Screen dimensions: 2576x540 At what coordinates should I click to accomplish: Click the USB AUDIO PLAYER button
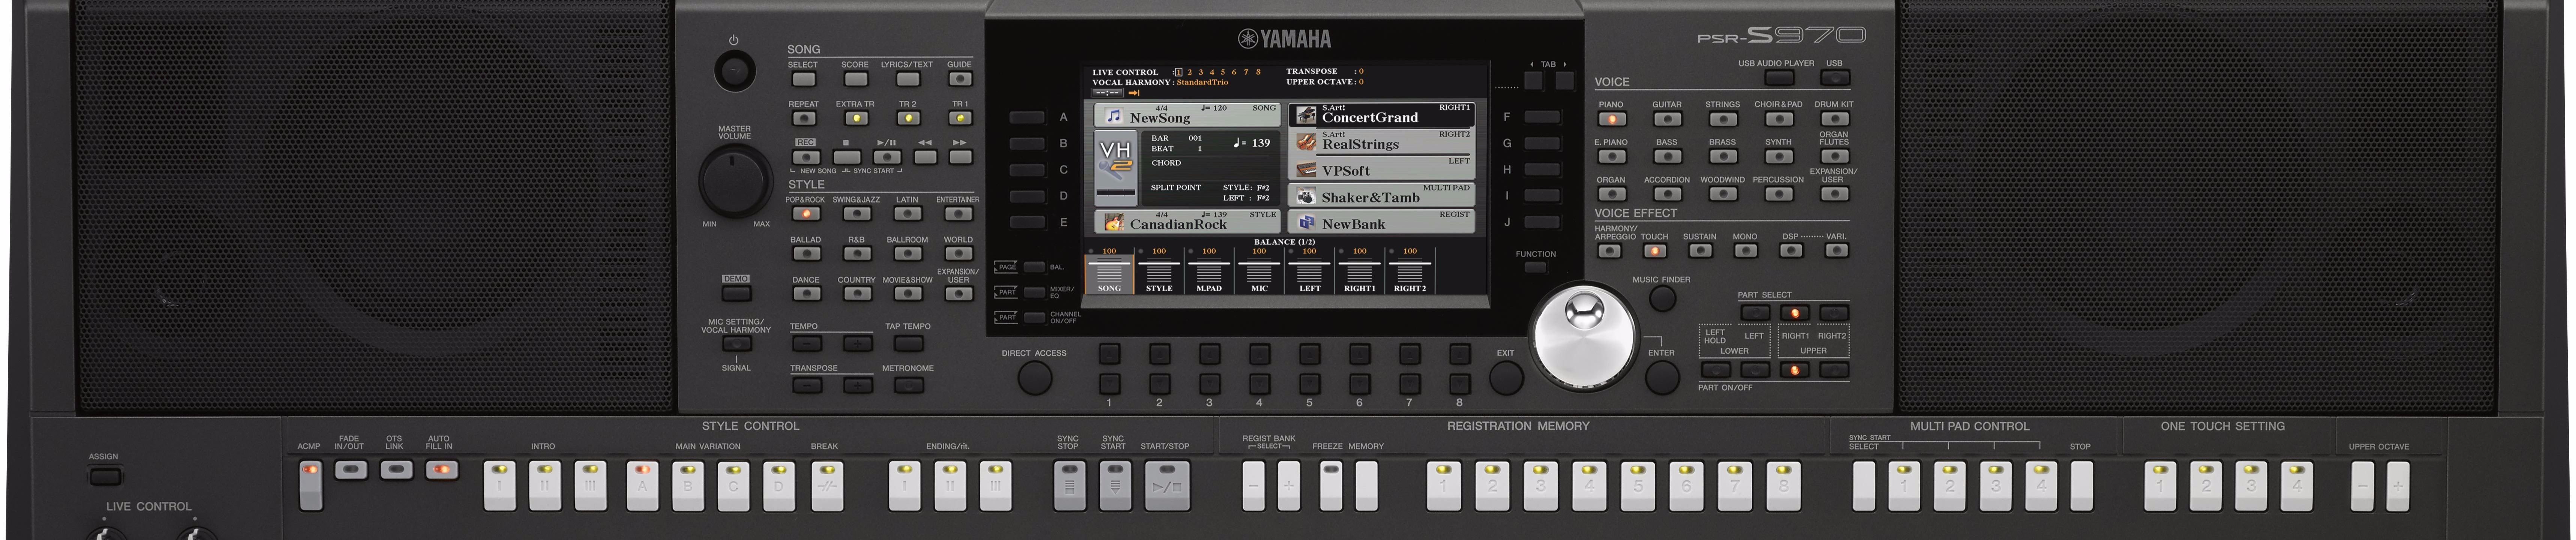[x=1779, y=77]
